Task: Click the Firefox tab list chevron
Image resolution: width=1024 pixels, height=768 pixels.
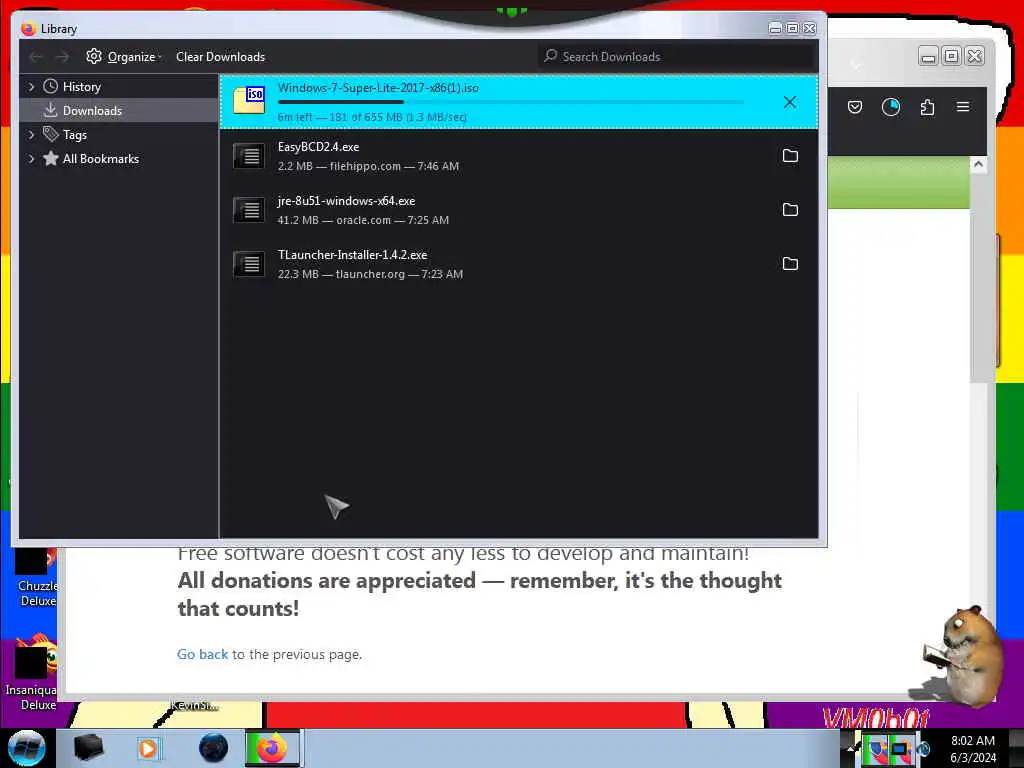Action: coord(856,64)
